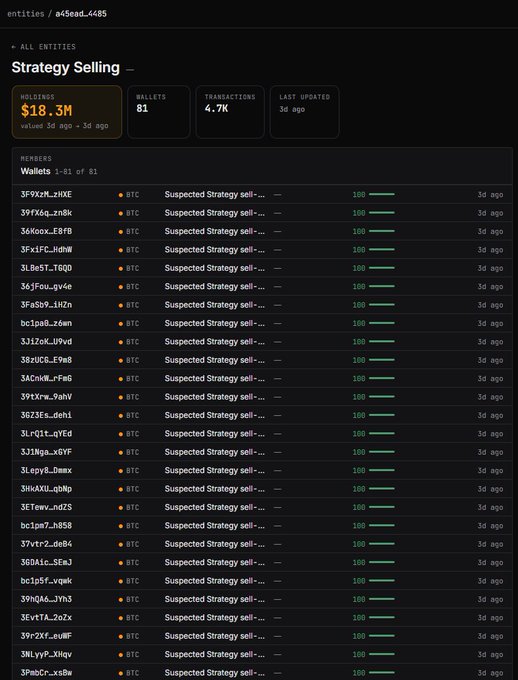The width and height of the screenshot is (518, 680).
Task: Open wallet 3HkAXU…qbNp
Action: [x=46, y=489]
